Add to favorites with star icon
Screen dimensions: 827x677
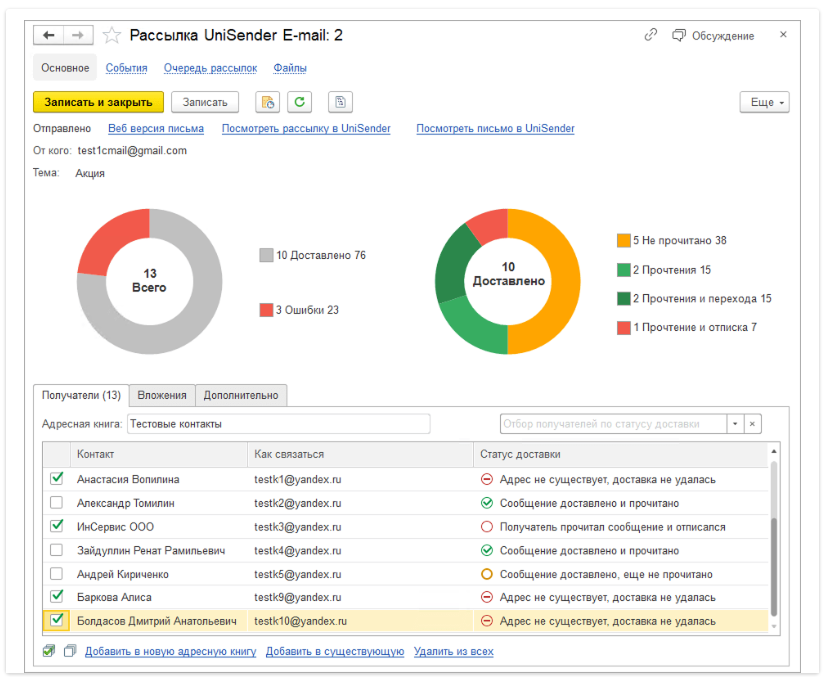pyautogui.click(x=111, y=35)
